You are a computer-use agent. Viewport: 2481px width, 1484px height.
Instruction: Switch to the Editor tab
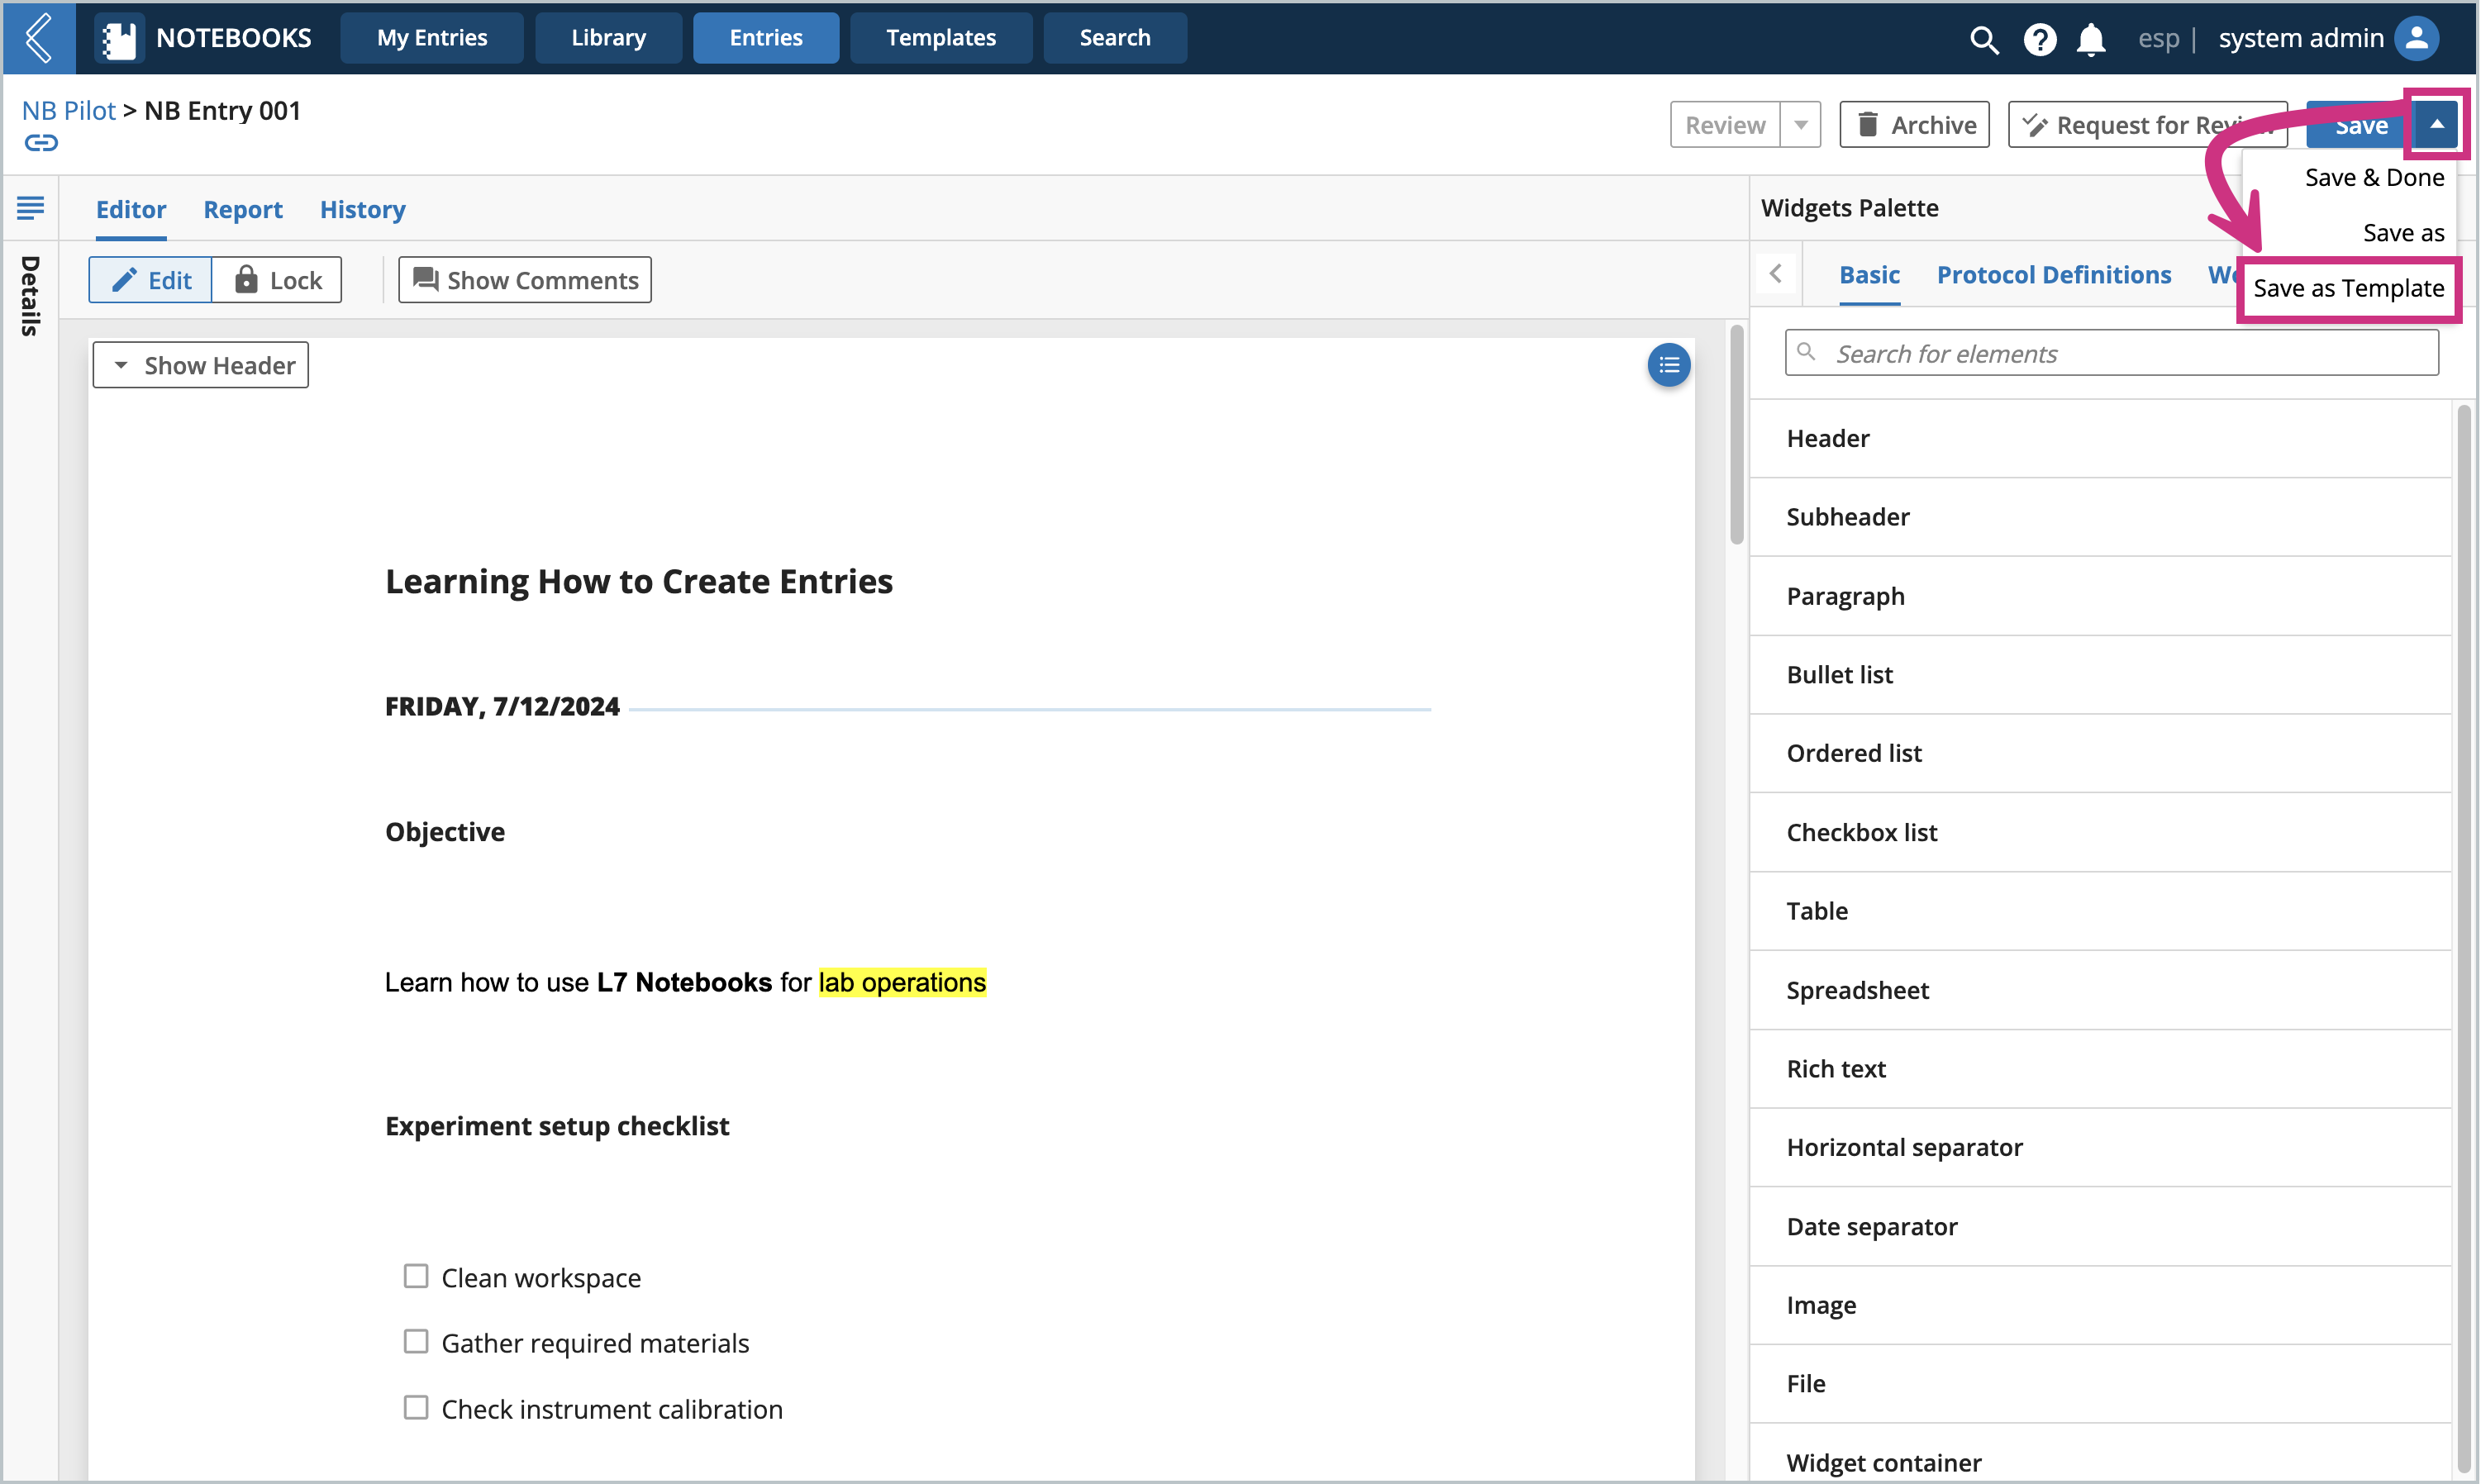[x=131, y=210]
